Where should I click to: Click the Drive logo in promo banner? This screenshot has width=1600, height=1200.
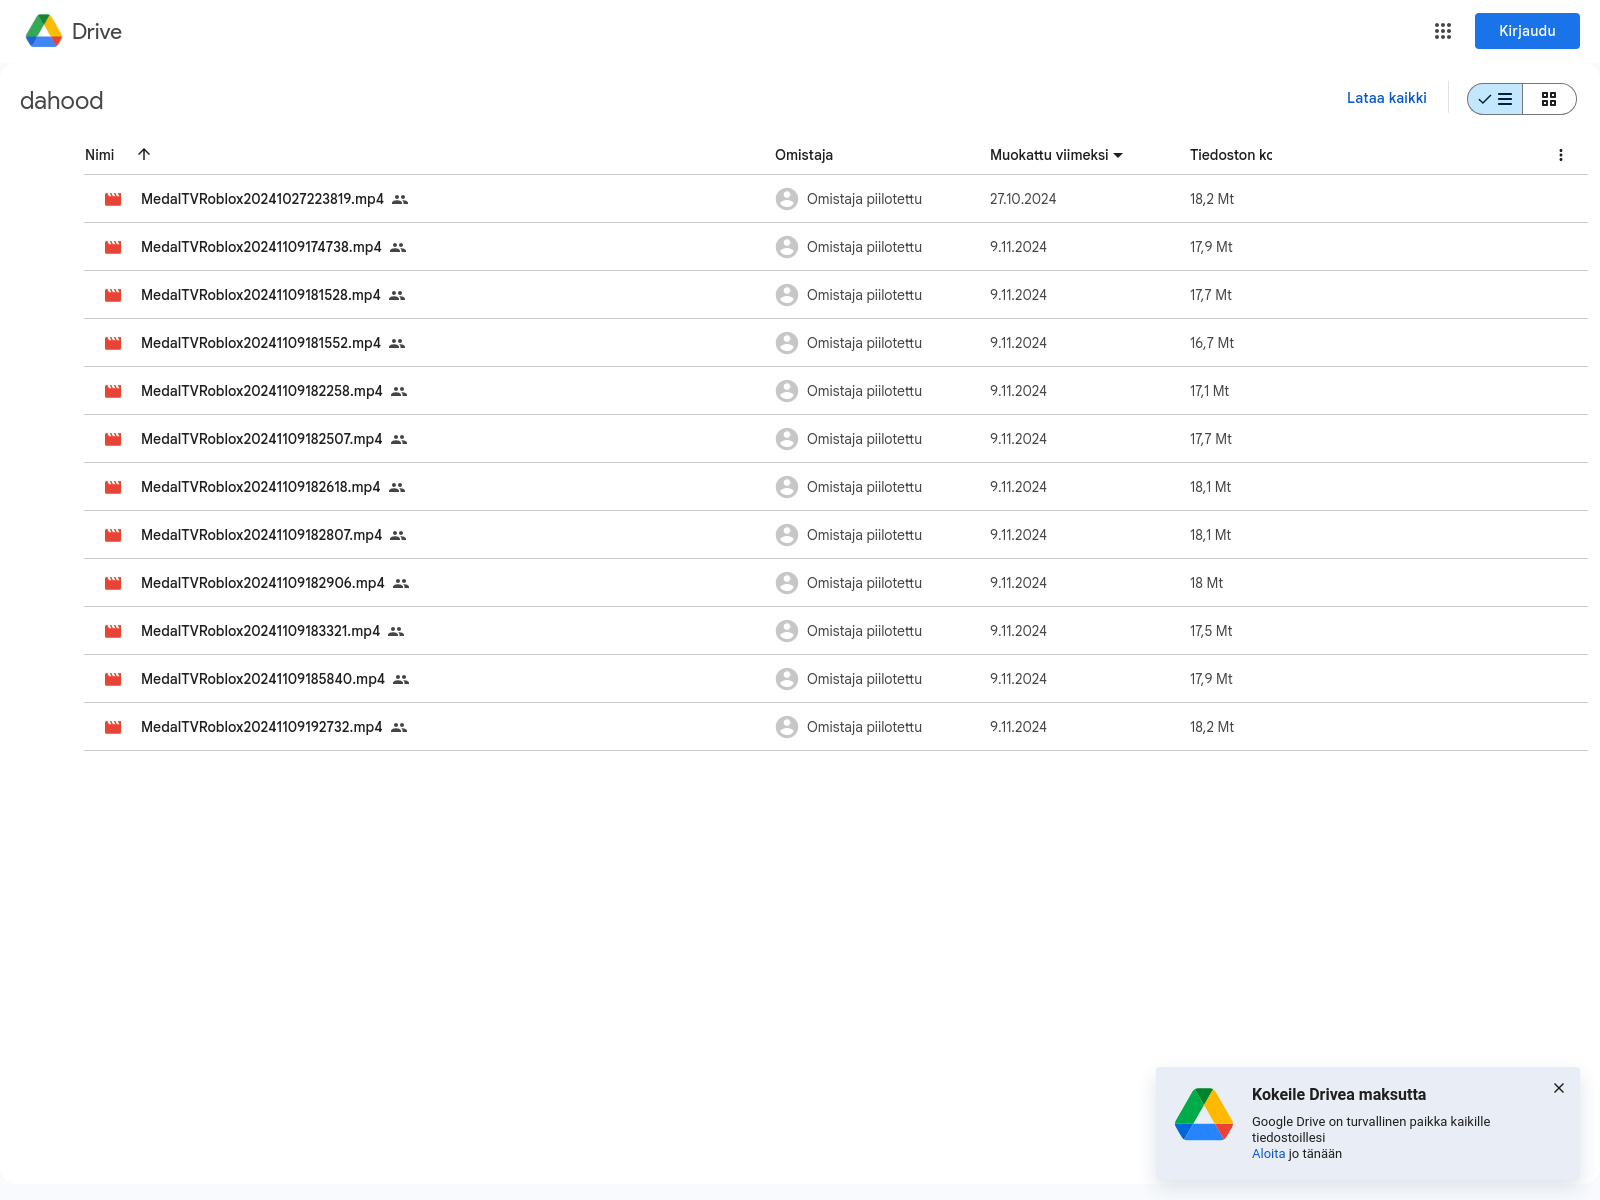tap(1204, 1115)
